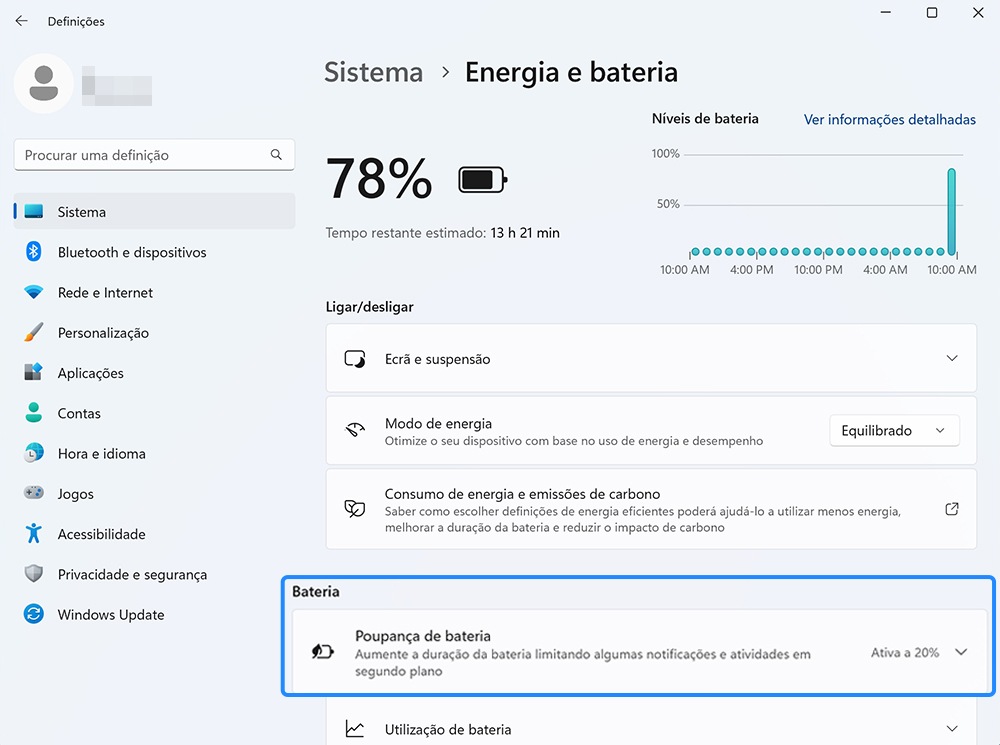Click the leaf heart carbon emissions icon
The height and width of the screenshot is (745, 1000).
(x=355, y=508)
